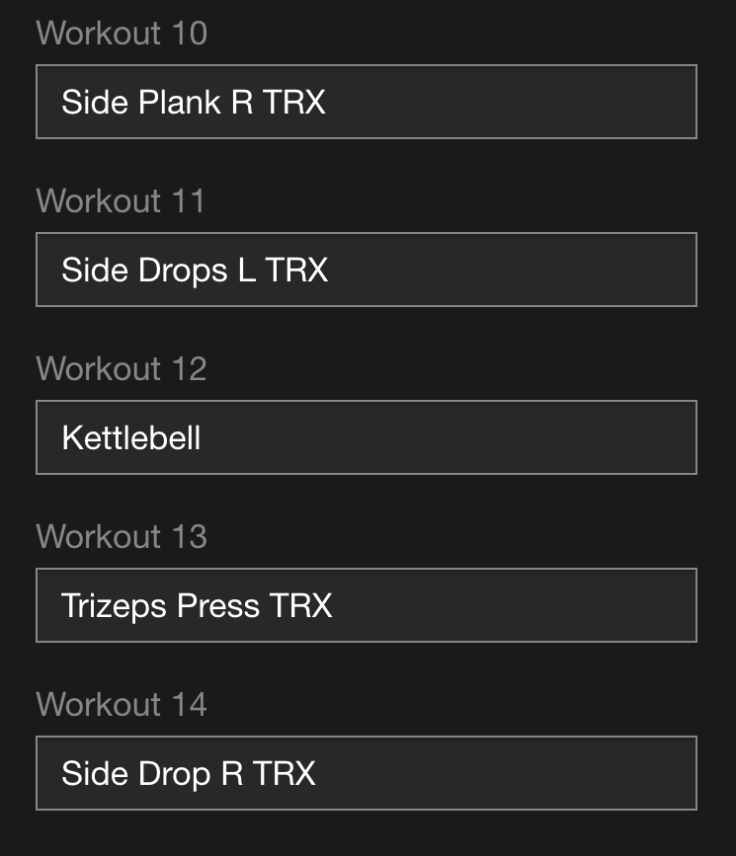The image size is (736, 856).
Task: Click the word "Trizeps" in Workout 13
Action: (x=114, y=607)
